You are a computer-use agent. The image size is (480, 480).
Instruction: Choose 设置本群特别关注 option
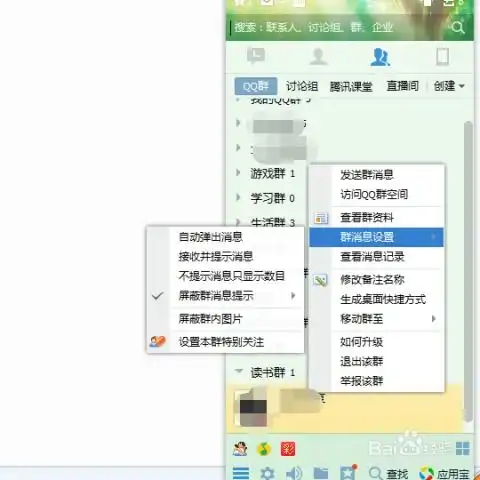(225, 342)
